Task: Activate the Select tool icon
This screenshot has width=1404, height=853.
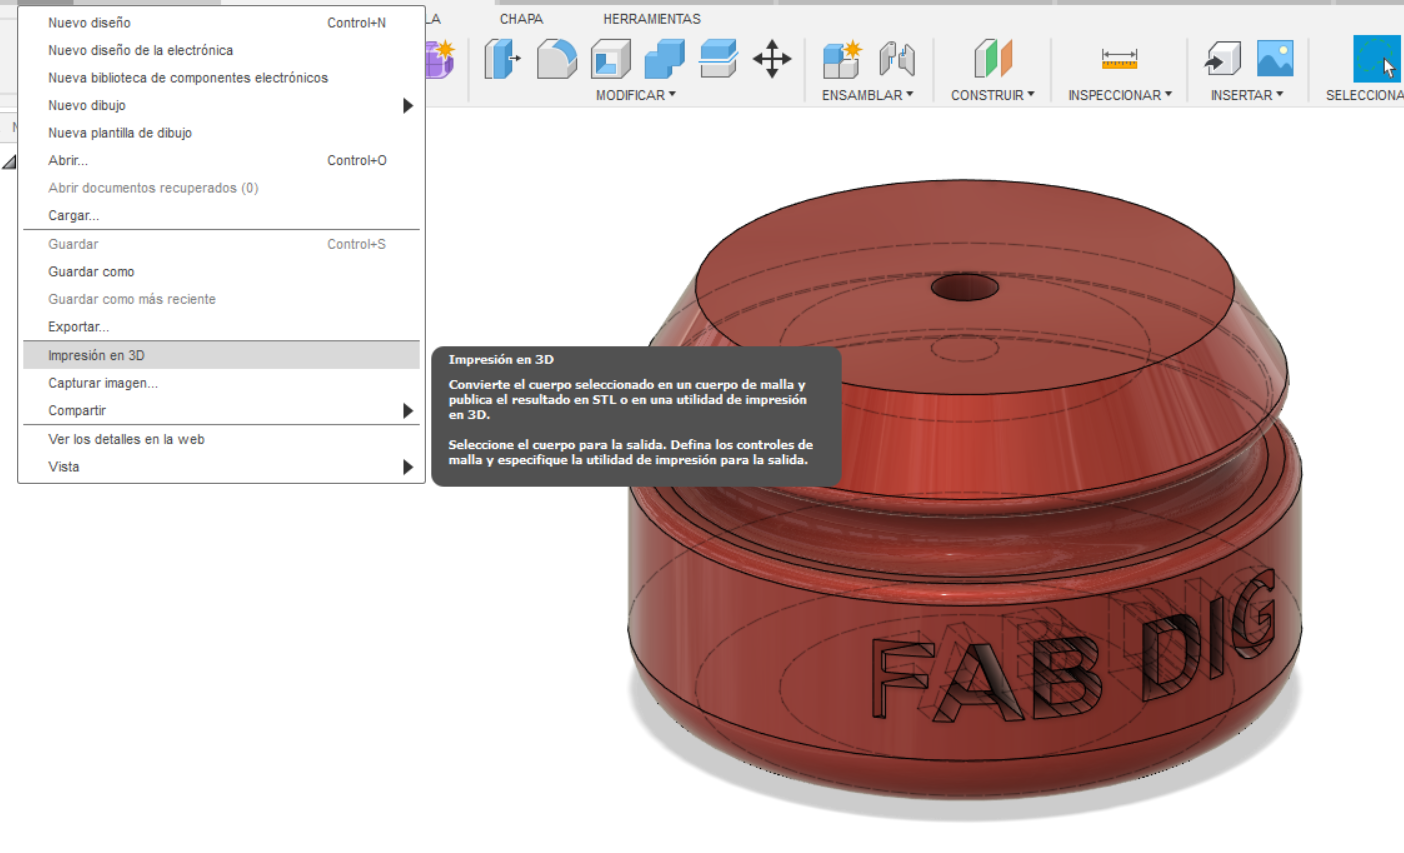Action: point(1378,59)
